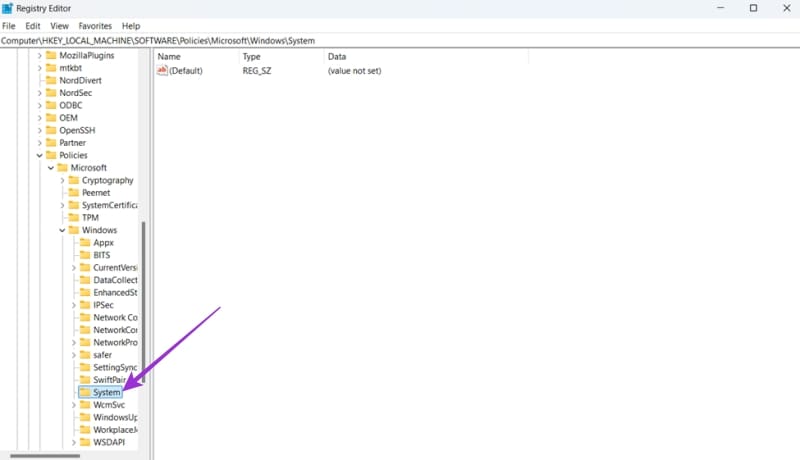Screen dimensions: 800x460
Task: Select the Partner folder icon
Action: point(51,142)
